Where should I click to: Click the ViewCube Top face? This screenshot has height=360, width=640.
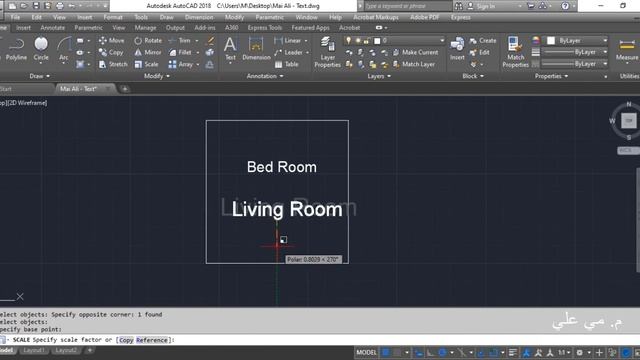point(629,121)
